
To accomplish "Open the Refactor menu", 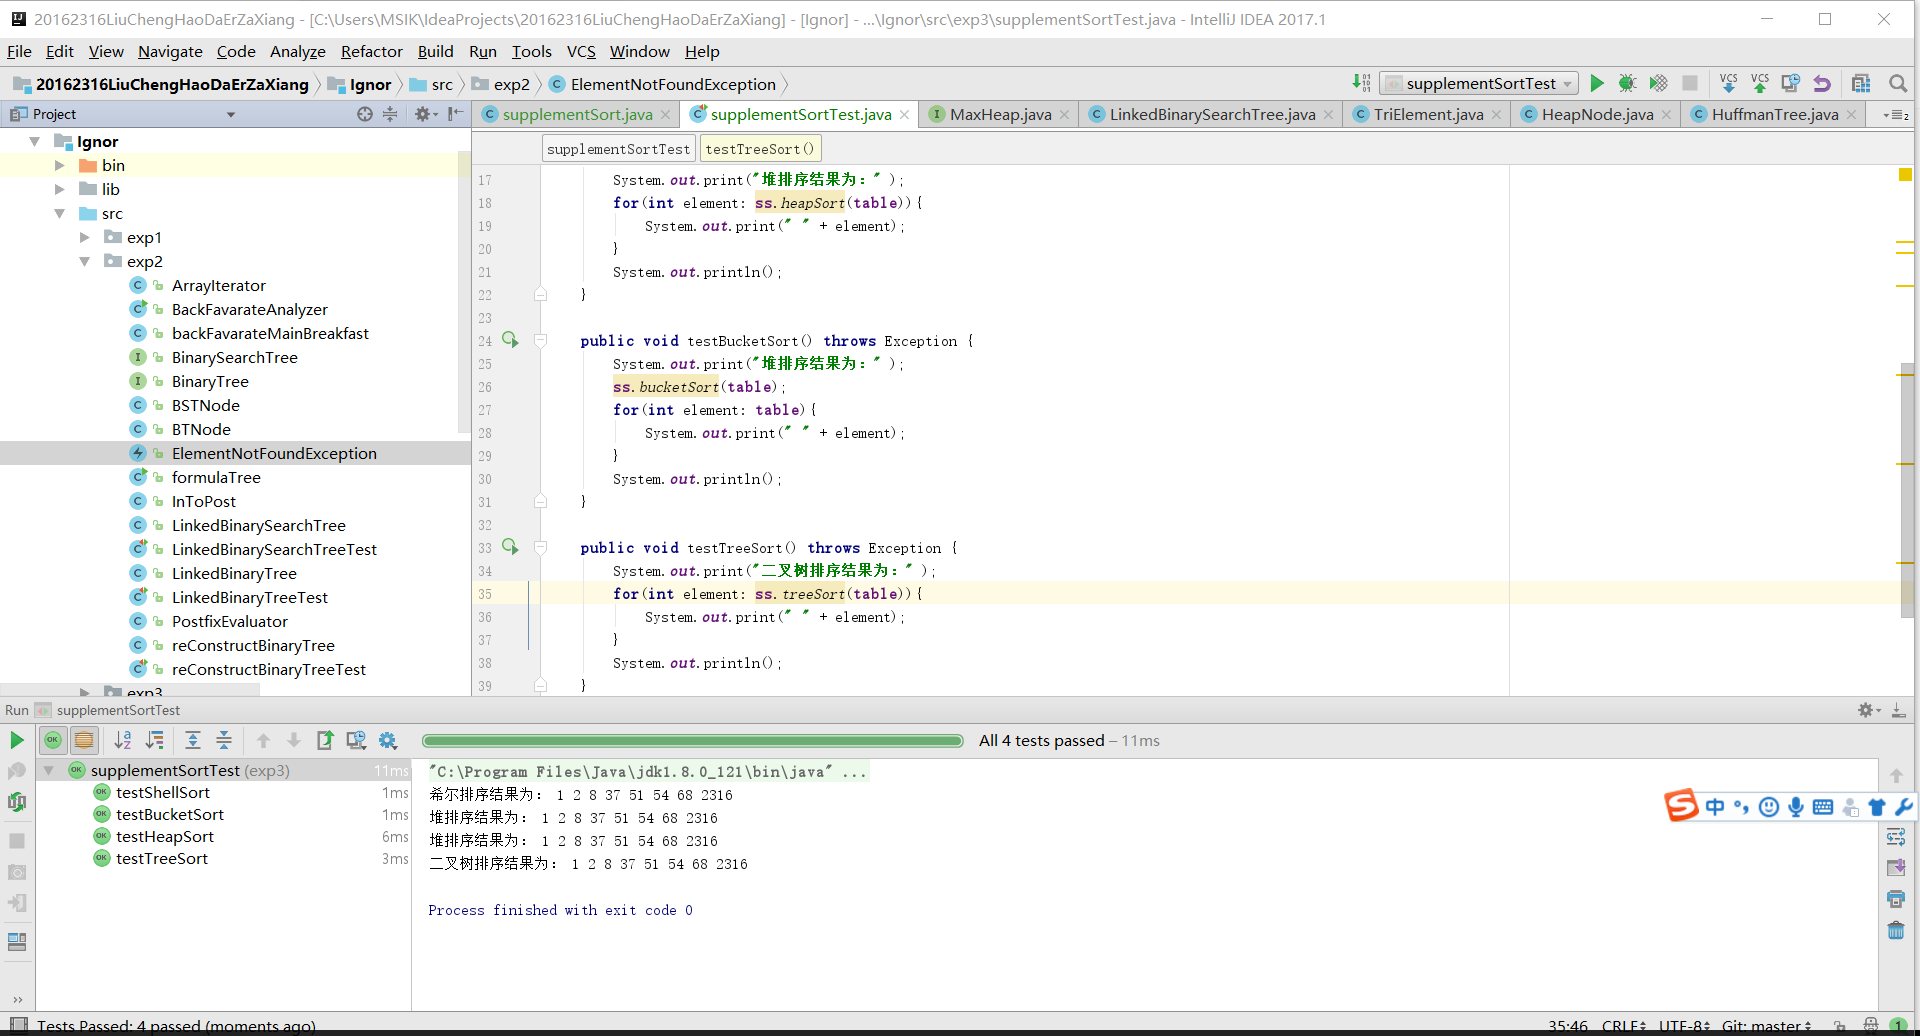I will coord(371,51).
